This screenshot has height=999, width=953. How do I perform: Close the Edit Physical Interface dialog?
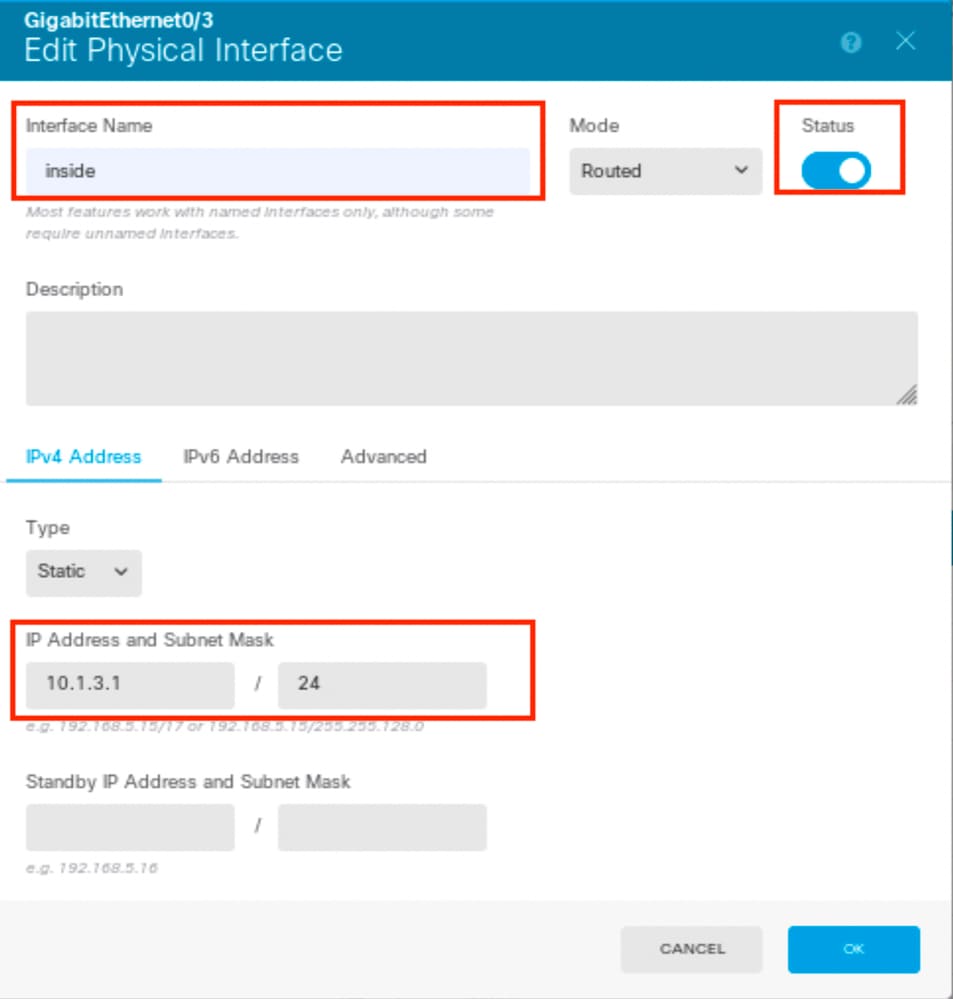(905, 41)
